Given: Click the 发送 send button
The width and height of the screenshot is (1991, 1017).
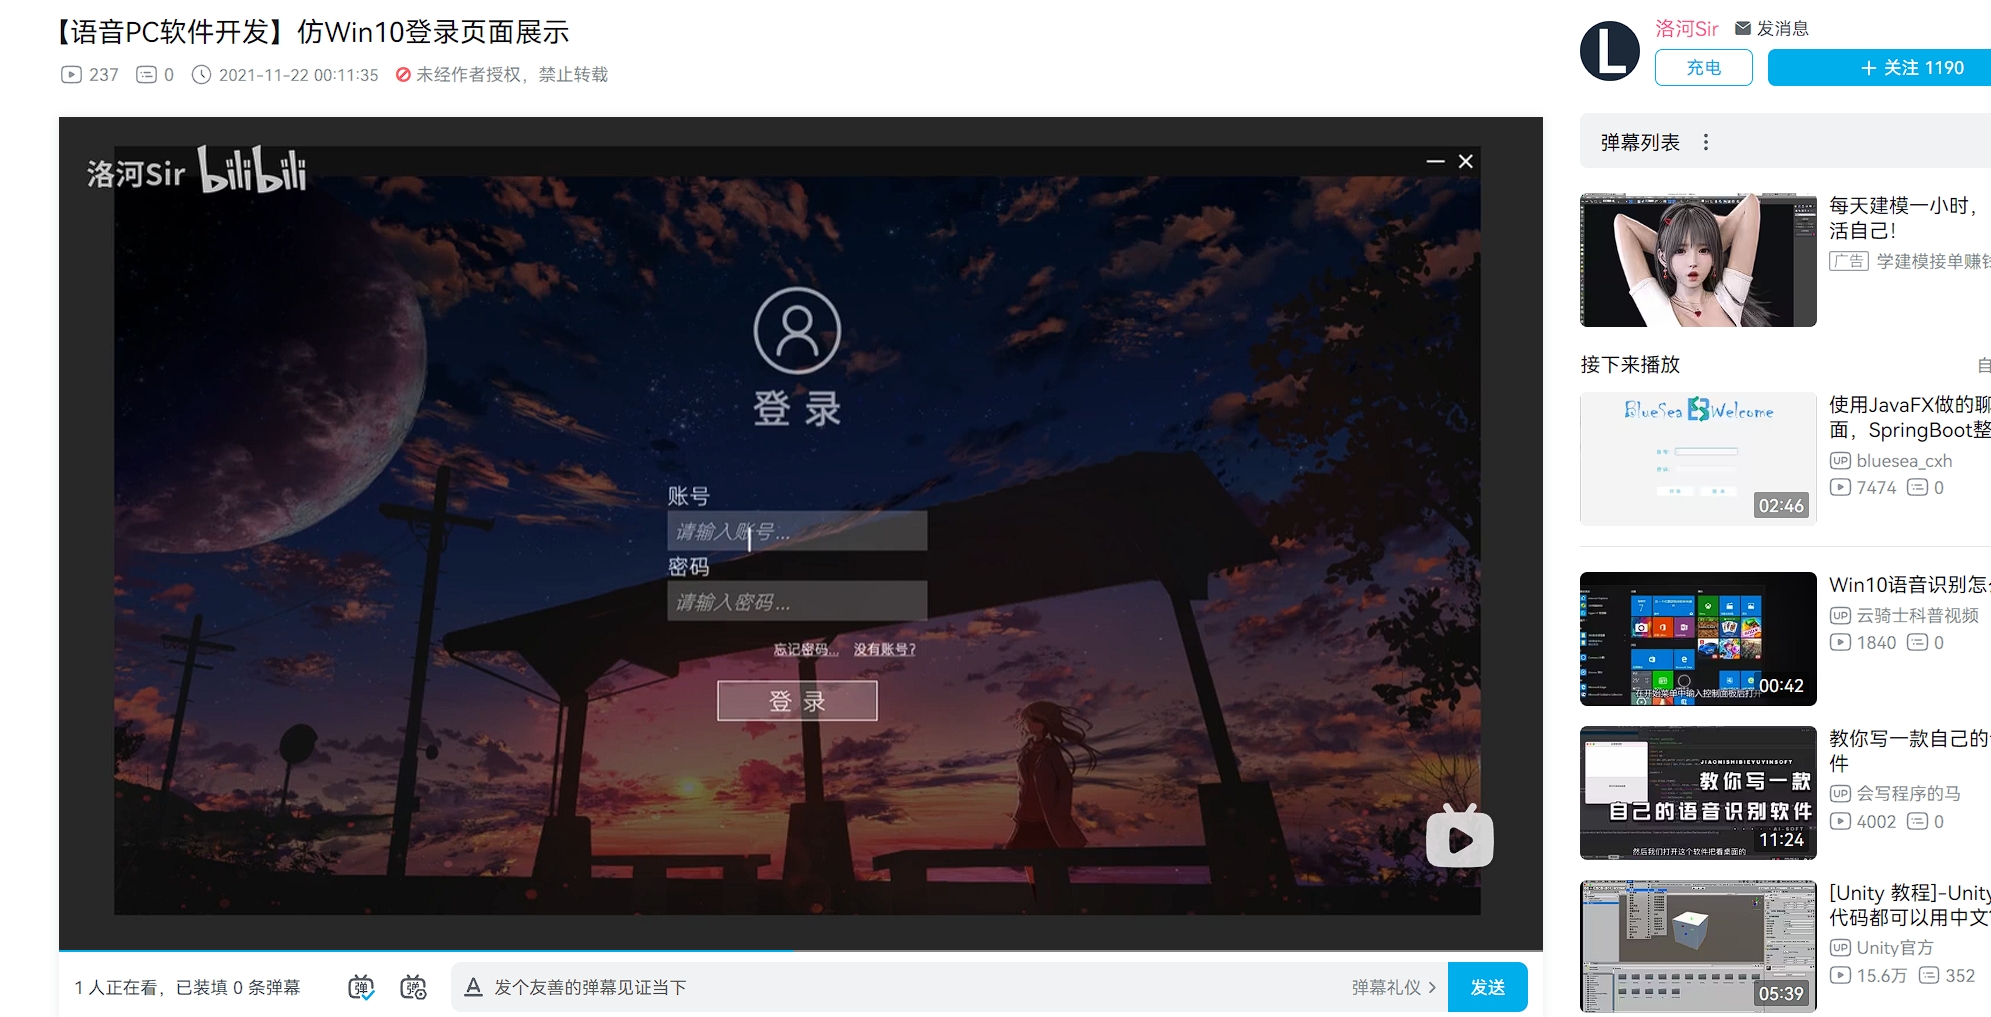Looking at the screenshot, I should [1487, 987].
